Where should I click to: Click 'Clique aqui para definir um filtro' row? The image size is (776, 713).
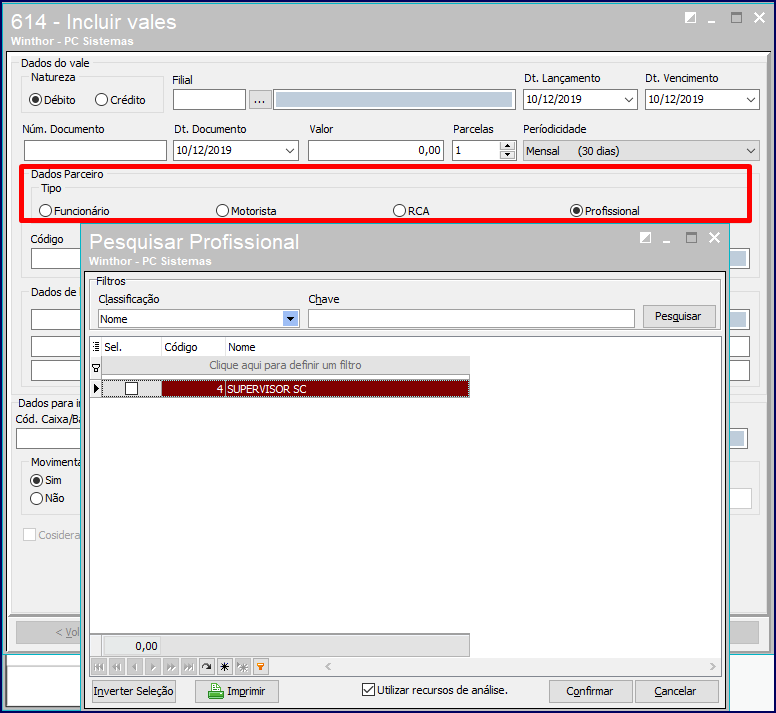[286, 365]
